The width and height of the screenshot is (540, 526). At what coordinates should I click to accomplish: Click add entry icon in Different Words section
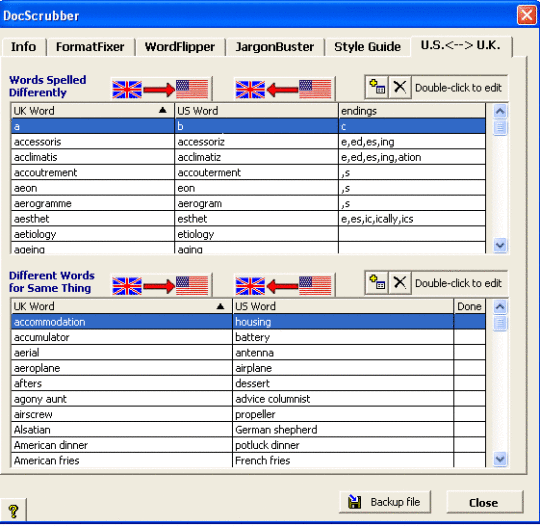[x=377, y=283]
